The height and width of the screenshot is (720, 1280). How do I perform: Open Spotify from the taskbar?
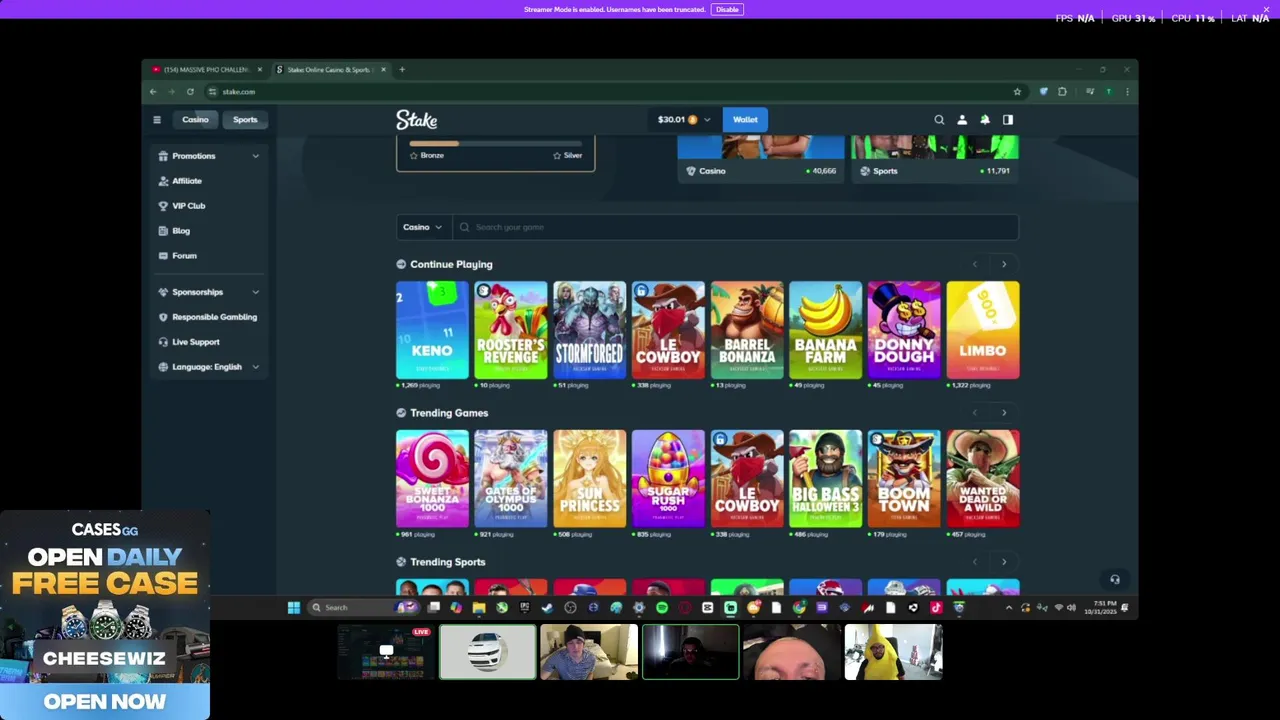(662, 607)
